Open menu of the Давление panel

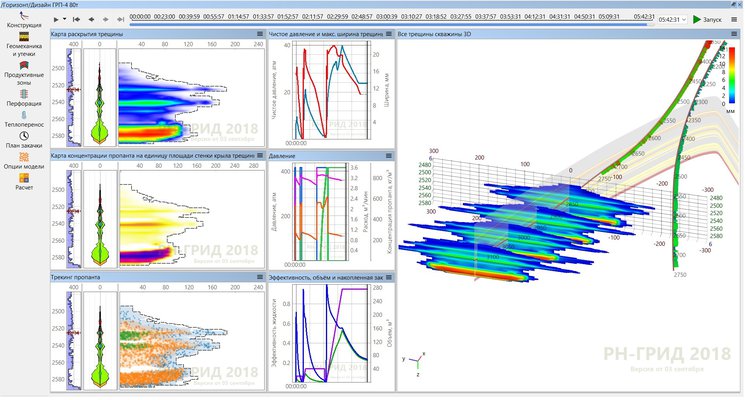pyautogui.click(x=389, y=156)
